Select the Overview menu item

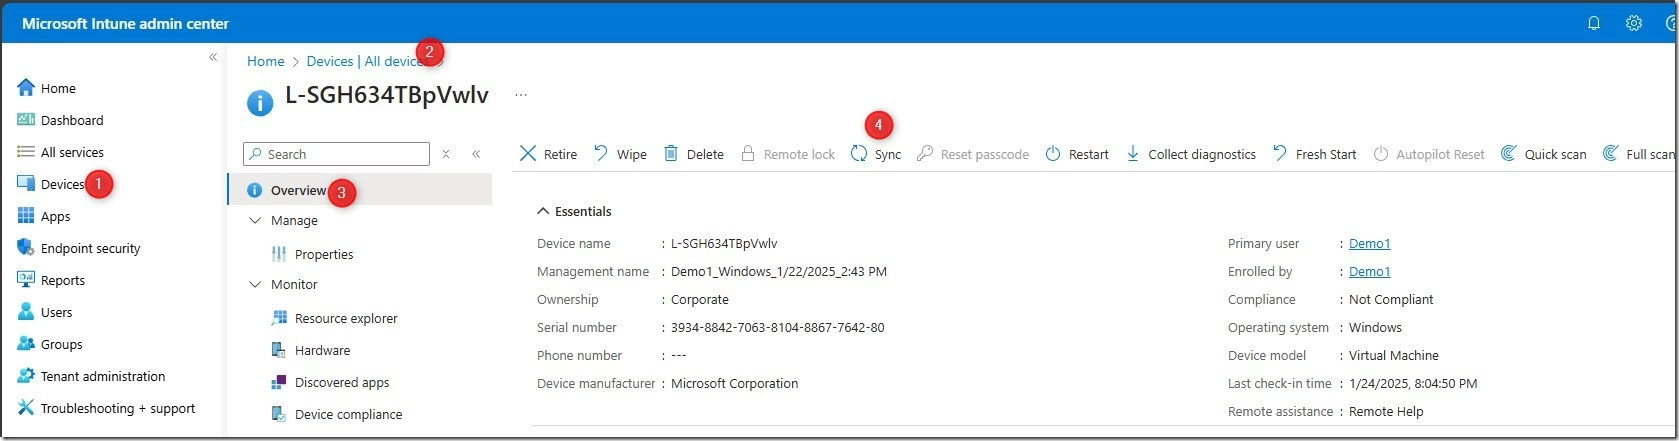click(360, 190)
